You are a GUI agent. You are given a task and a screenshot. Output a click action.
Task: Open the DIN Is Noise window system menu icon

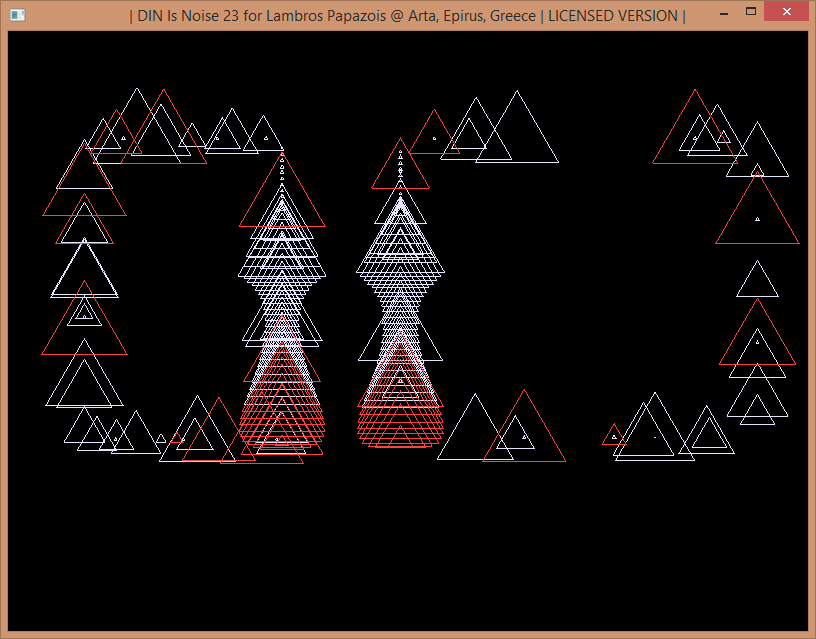(18, 15)
